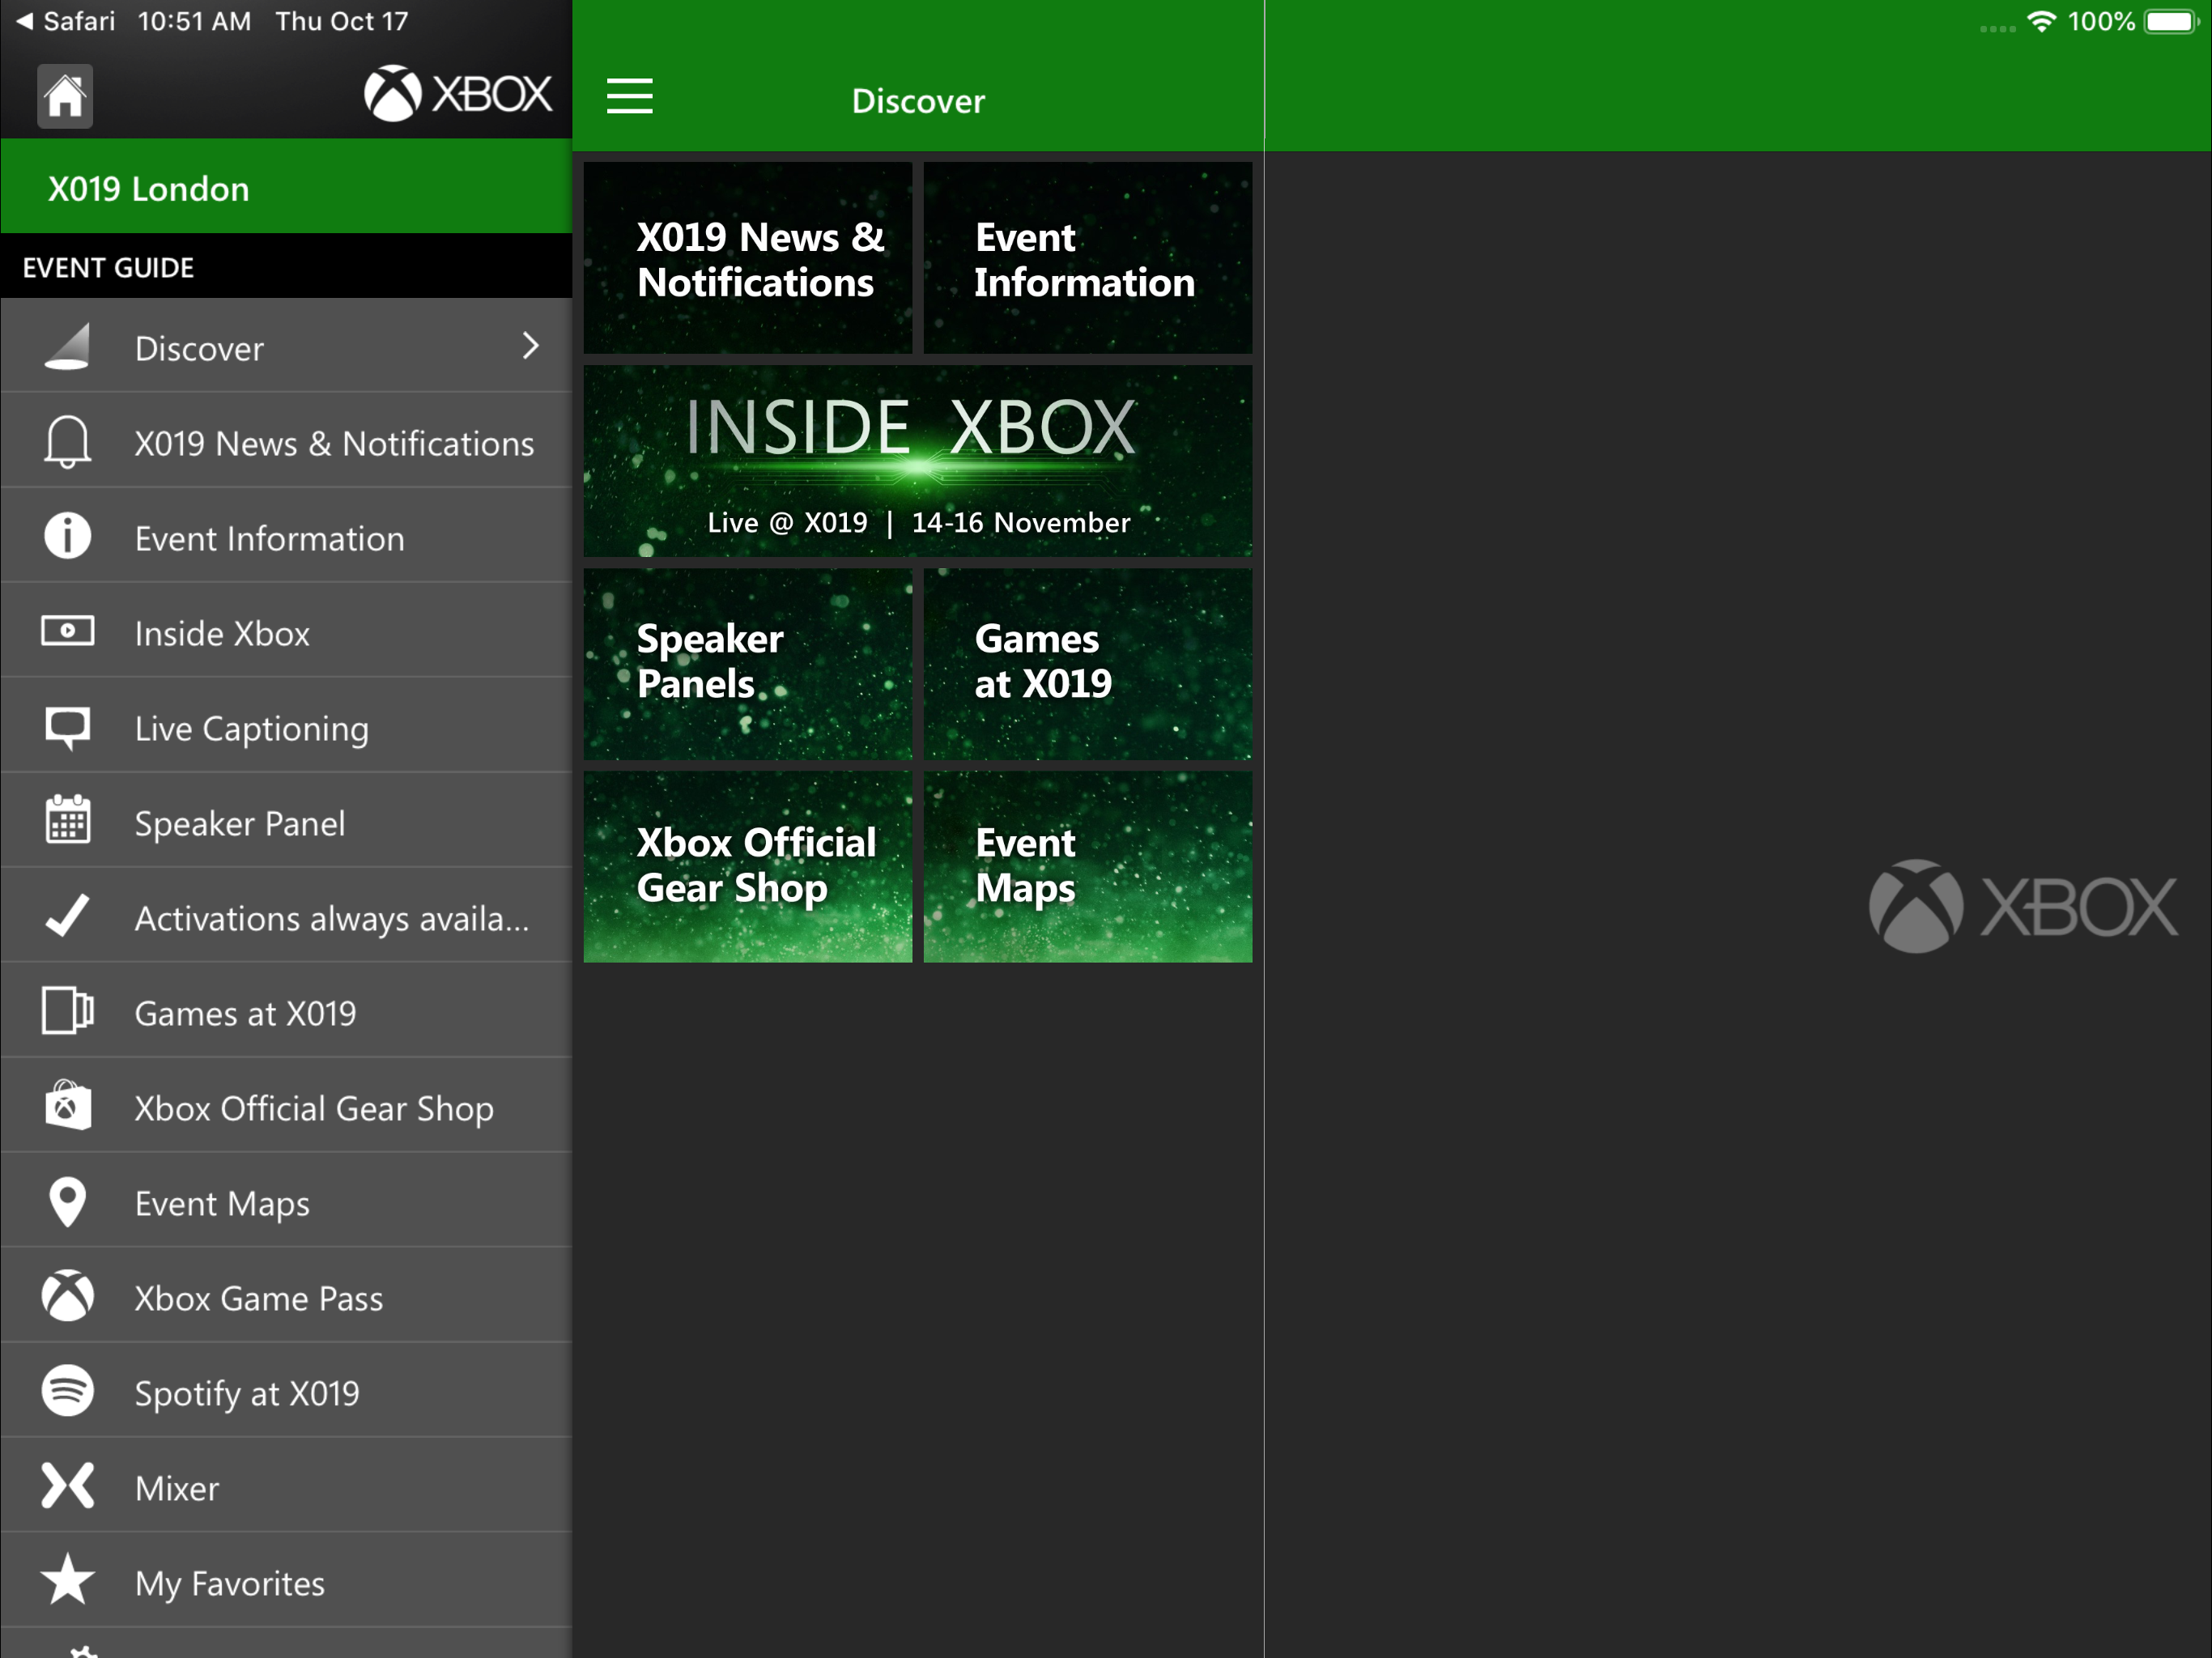Open the Inside Xbox banner tile
2212x1658 pixels.
click(918, 461)
